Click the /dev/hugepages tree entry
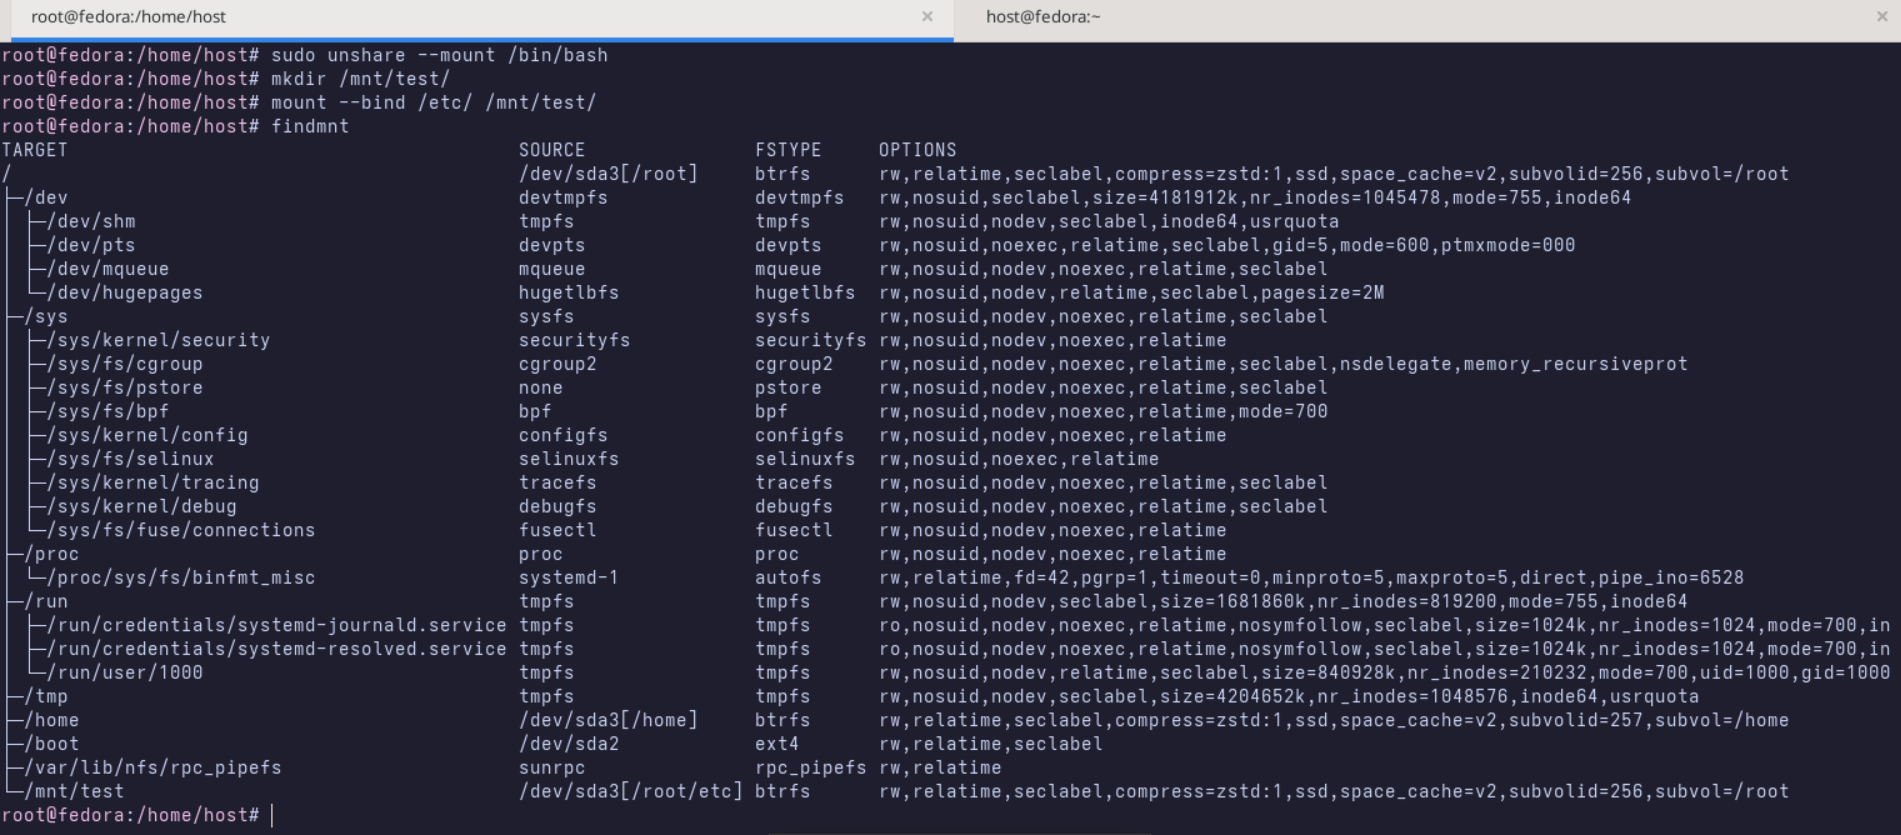 coord(124,293)
